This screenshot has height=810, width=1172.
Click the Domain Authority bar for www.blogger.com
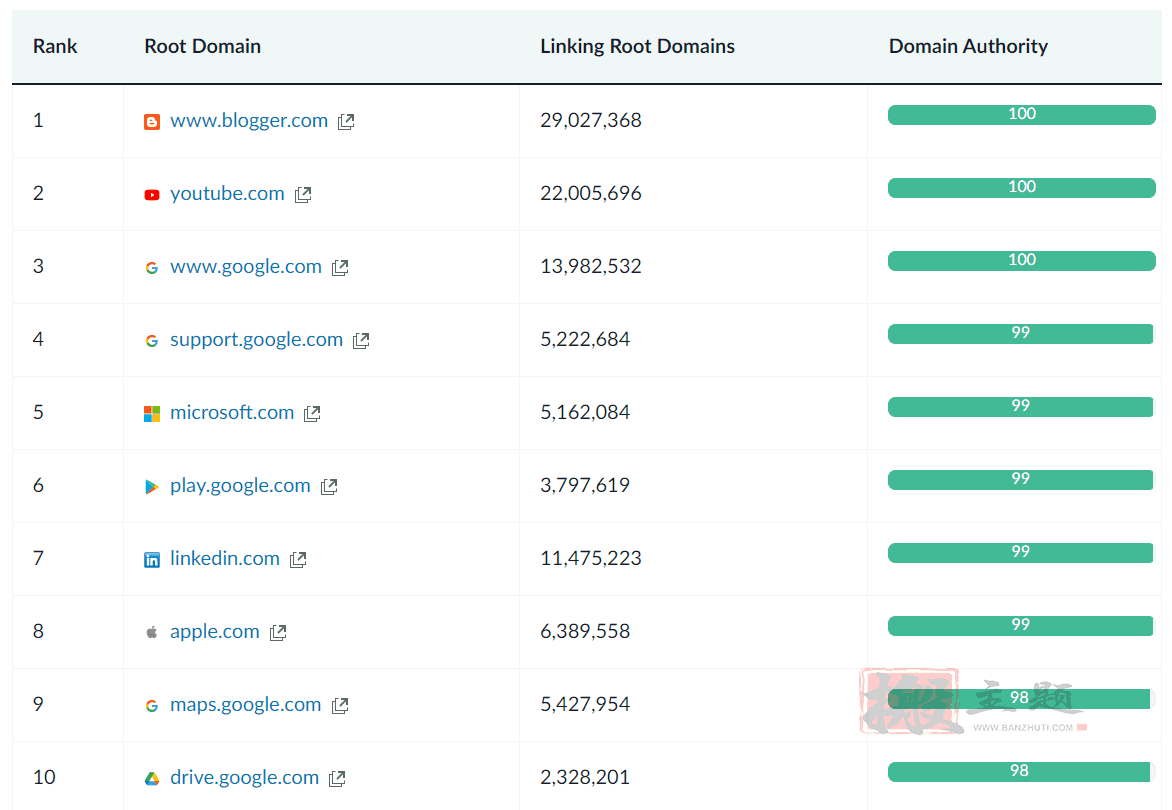tap(1022, 114)
